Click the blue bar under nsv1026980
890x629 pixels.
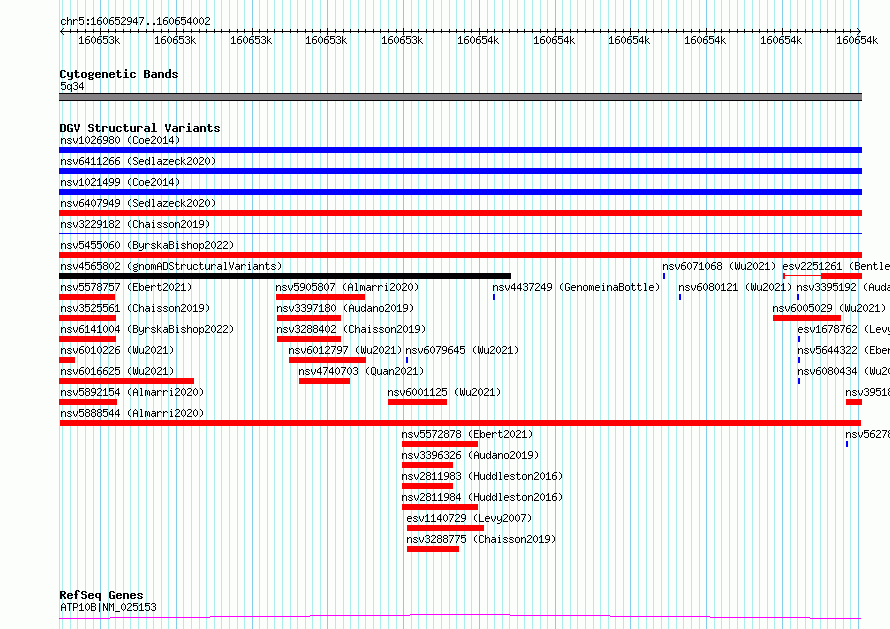pos(460,150)
